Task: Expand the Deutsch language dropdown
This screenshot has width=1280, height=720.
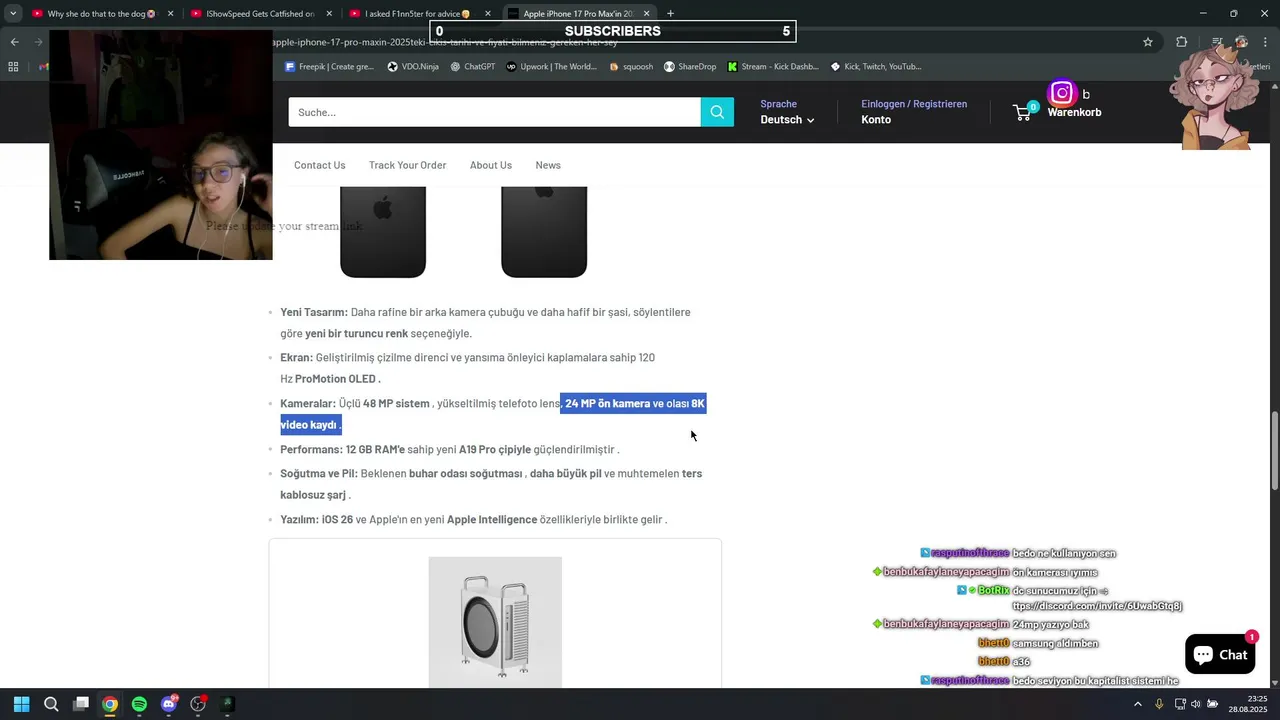Action: (787, 120)
